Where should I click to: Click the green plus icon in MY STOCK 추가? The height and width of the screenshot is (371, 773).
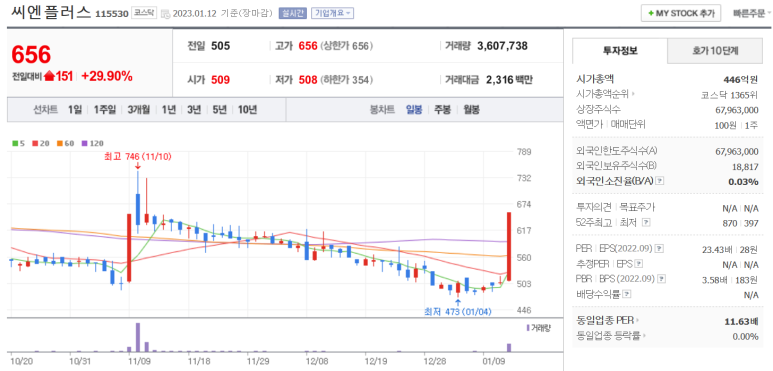(x=651, y=13)
